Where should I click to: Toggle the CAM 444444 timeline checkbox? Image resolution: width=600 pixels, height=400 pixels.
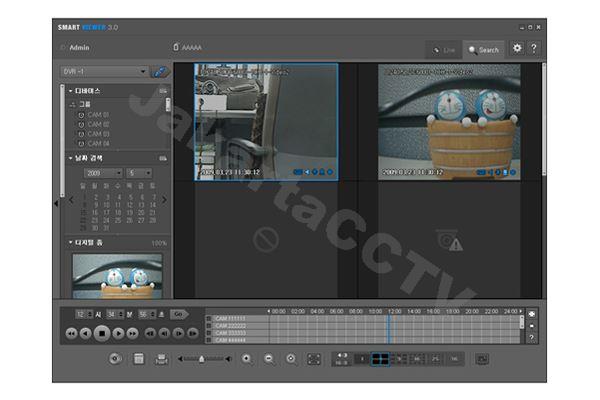[209, 340]
